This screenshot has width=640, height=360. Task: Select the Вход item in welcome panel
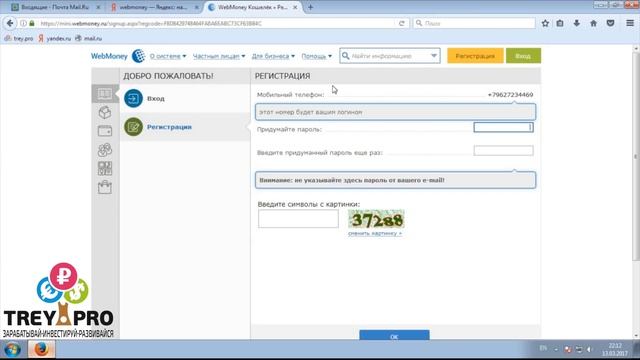(x=185, y=98)
